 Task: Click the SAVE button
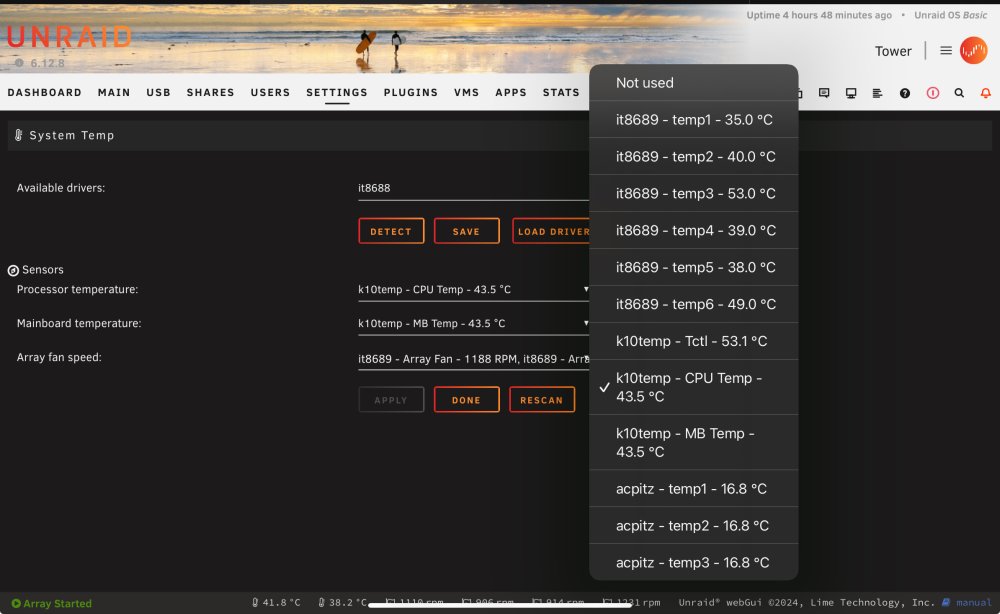point(466,231)
